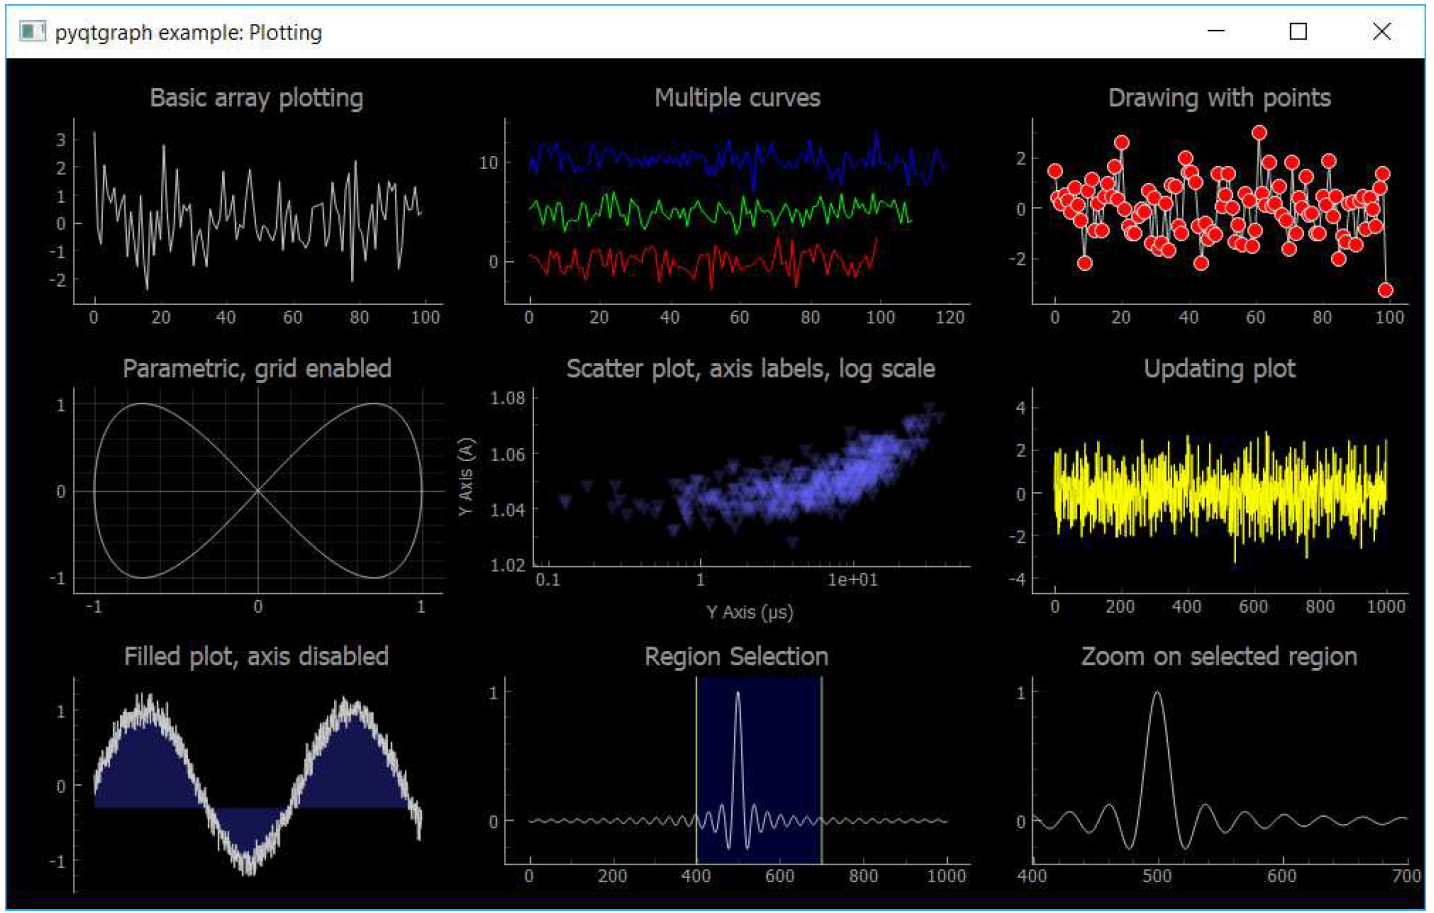Click the tall peak in the zoomed region plot
This screenshot has width=1434, height=913.
(x=1157, y=694)
